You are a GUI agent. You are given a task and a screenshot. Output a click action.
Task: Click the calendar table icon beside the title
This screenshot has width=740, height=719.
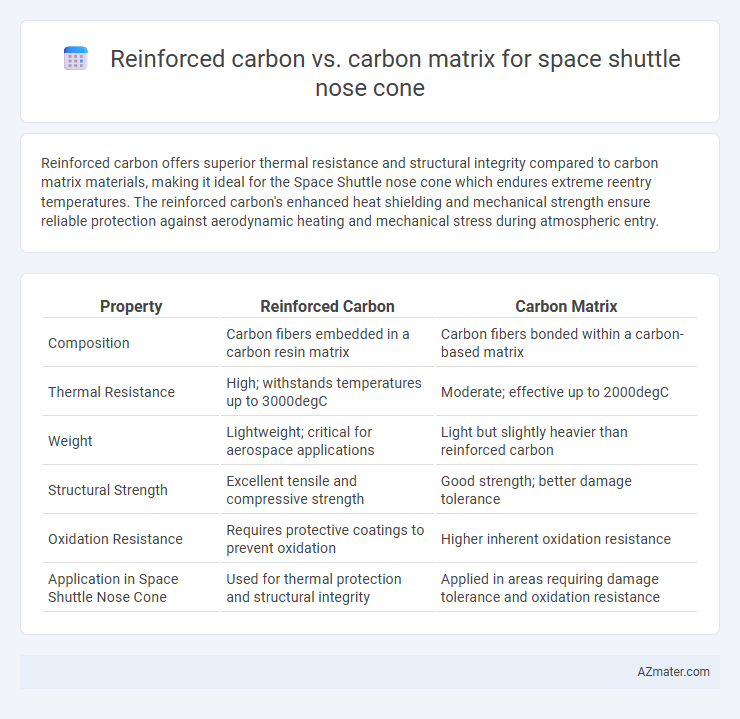(x=76, y=59)
